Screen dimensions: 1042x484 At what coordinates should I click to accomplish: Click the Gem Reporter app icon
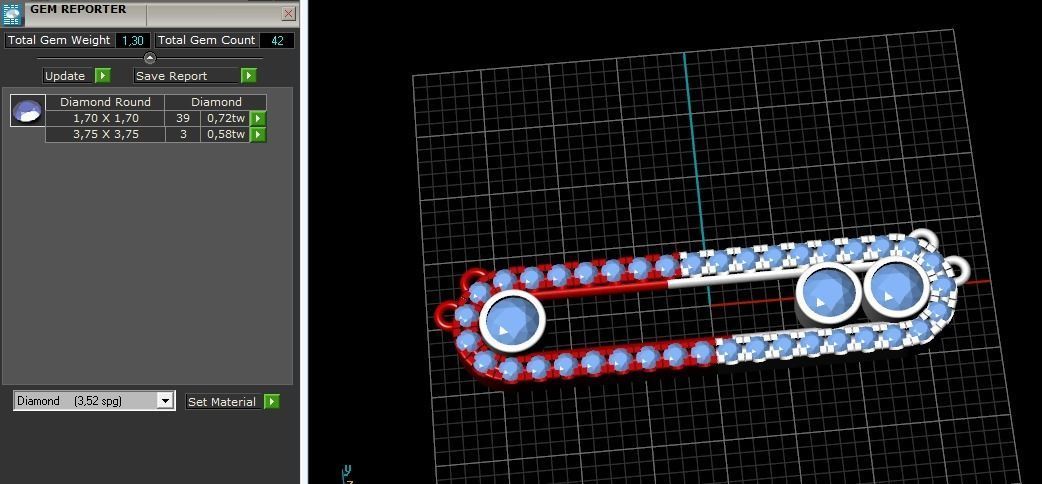point(12,13)
